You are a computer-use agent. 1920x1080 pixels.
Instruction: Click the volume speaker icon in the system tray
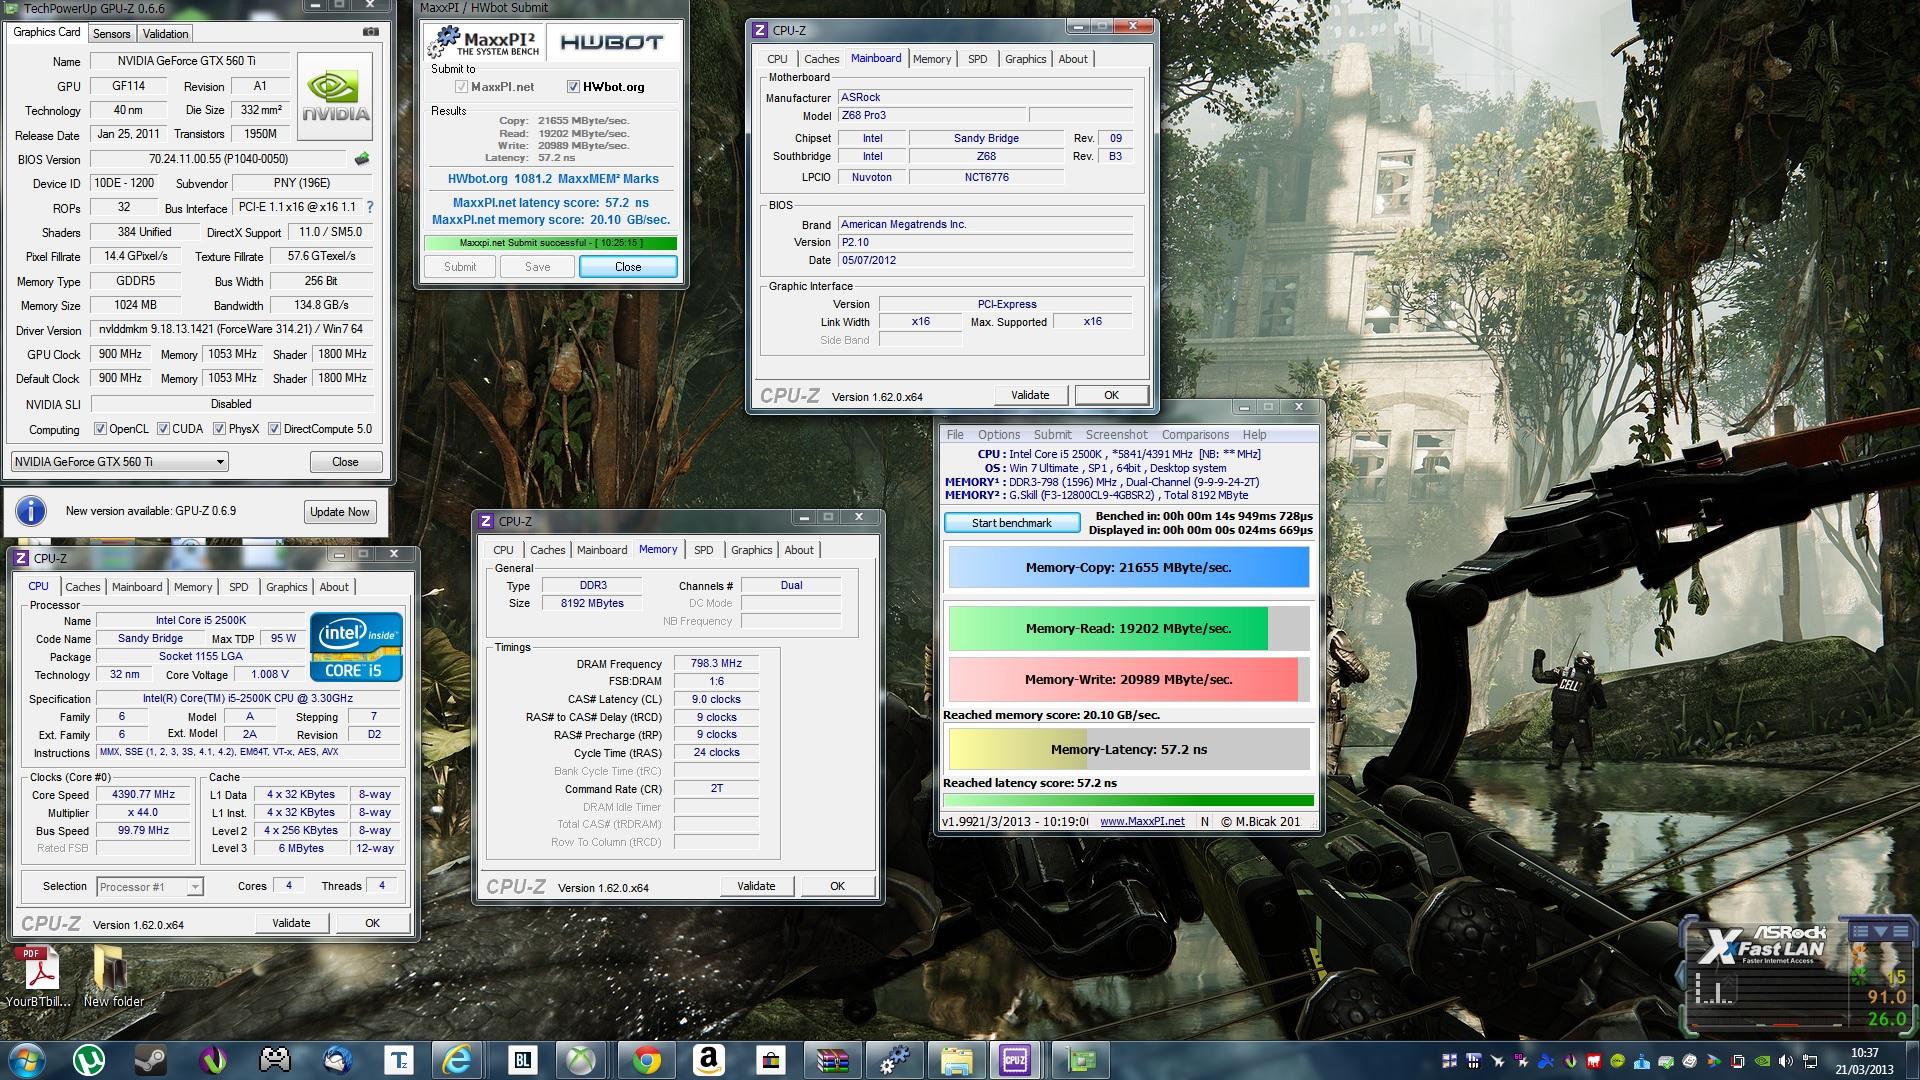(x=1785, y=1061)
